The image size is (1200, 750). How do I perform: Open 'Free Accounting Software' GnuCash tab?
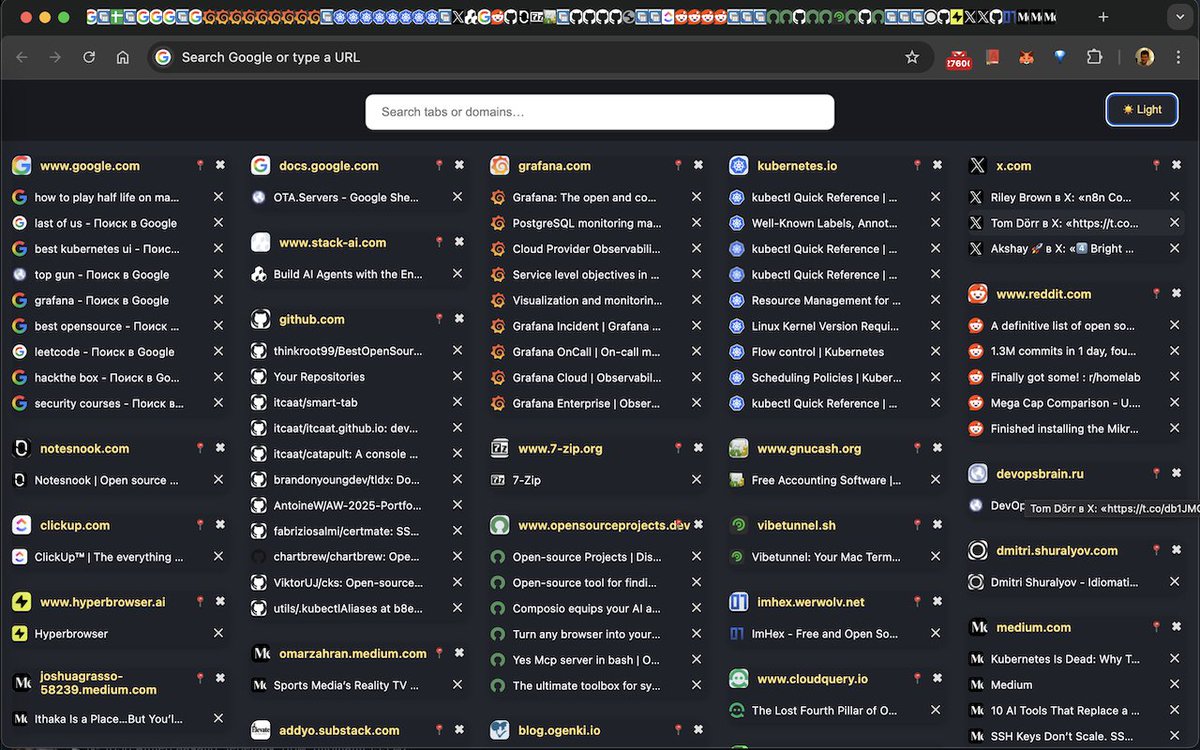point(825,480)
